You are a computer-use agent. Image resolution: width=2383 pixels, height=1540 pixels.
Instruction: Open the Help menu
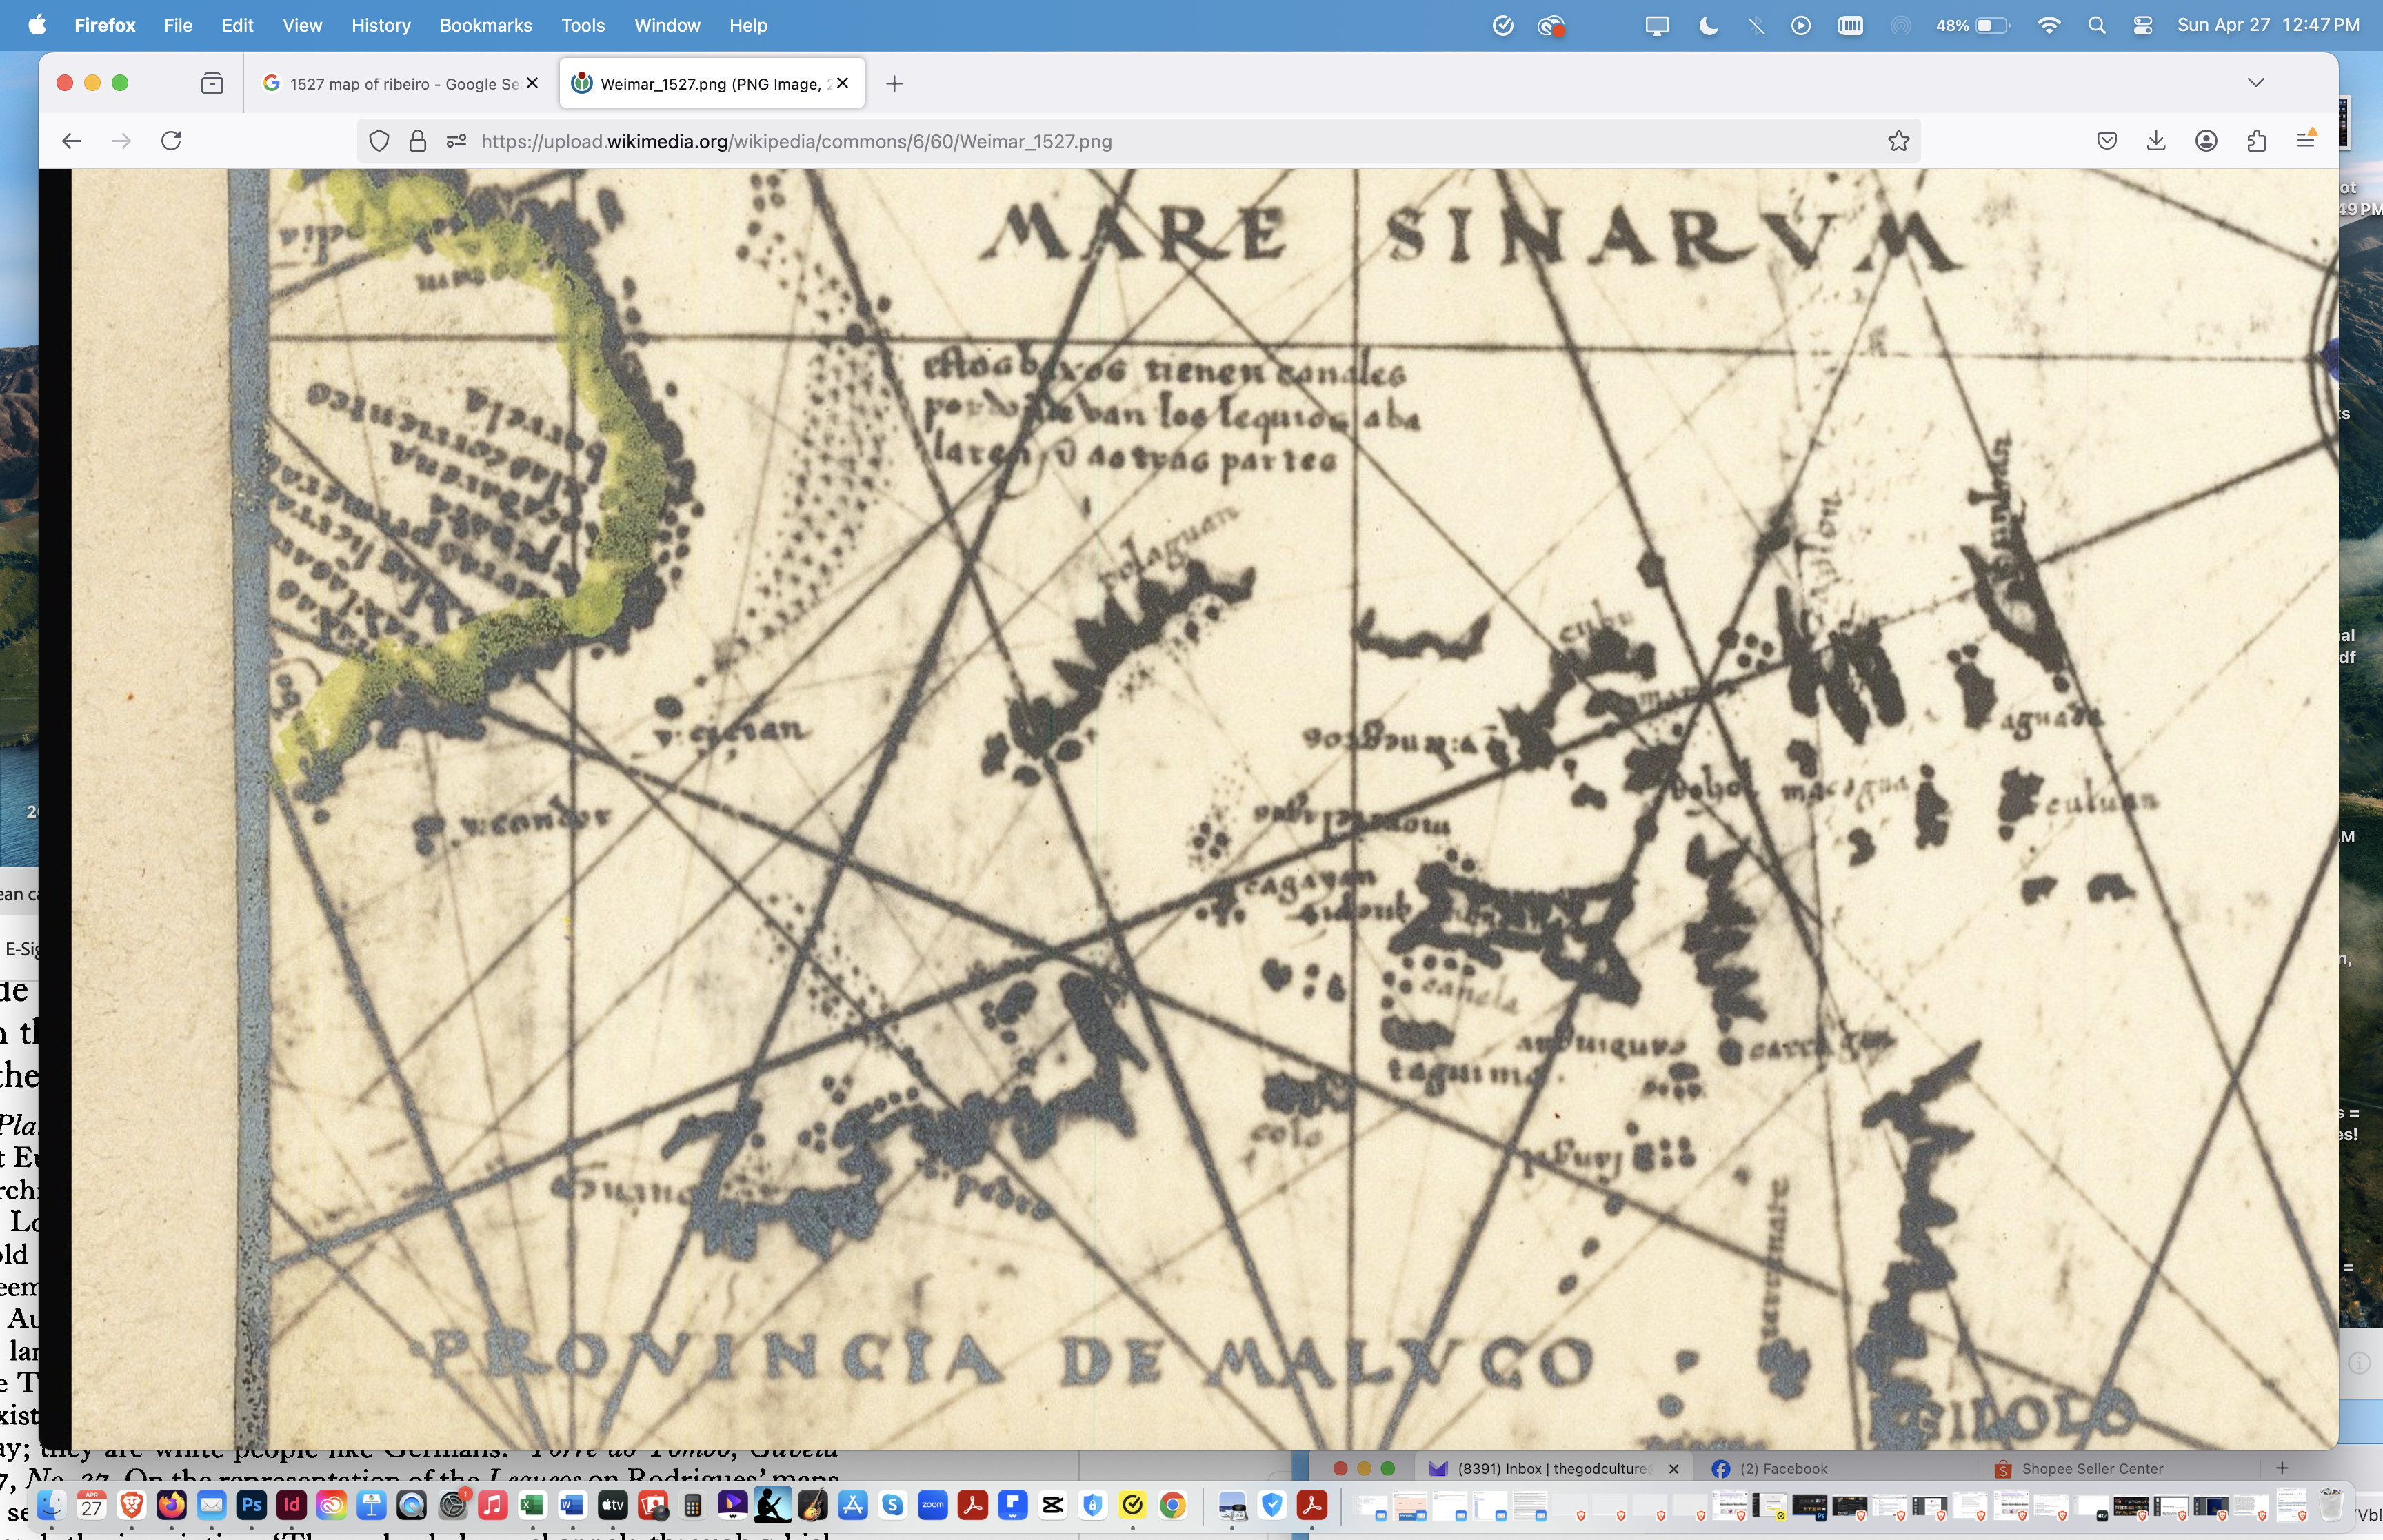pos(748,25)
